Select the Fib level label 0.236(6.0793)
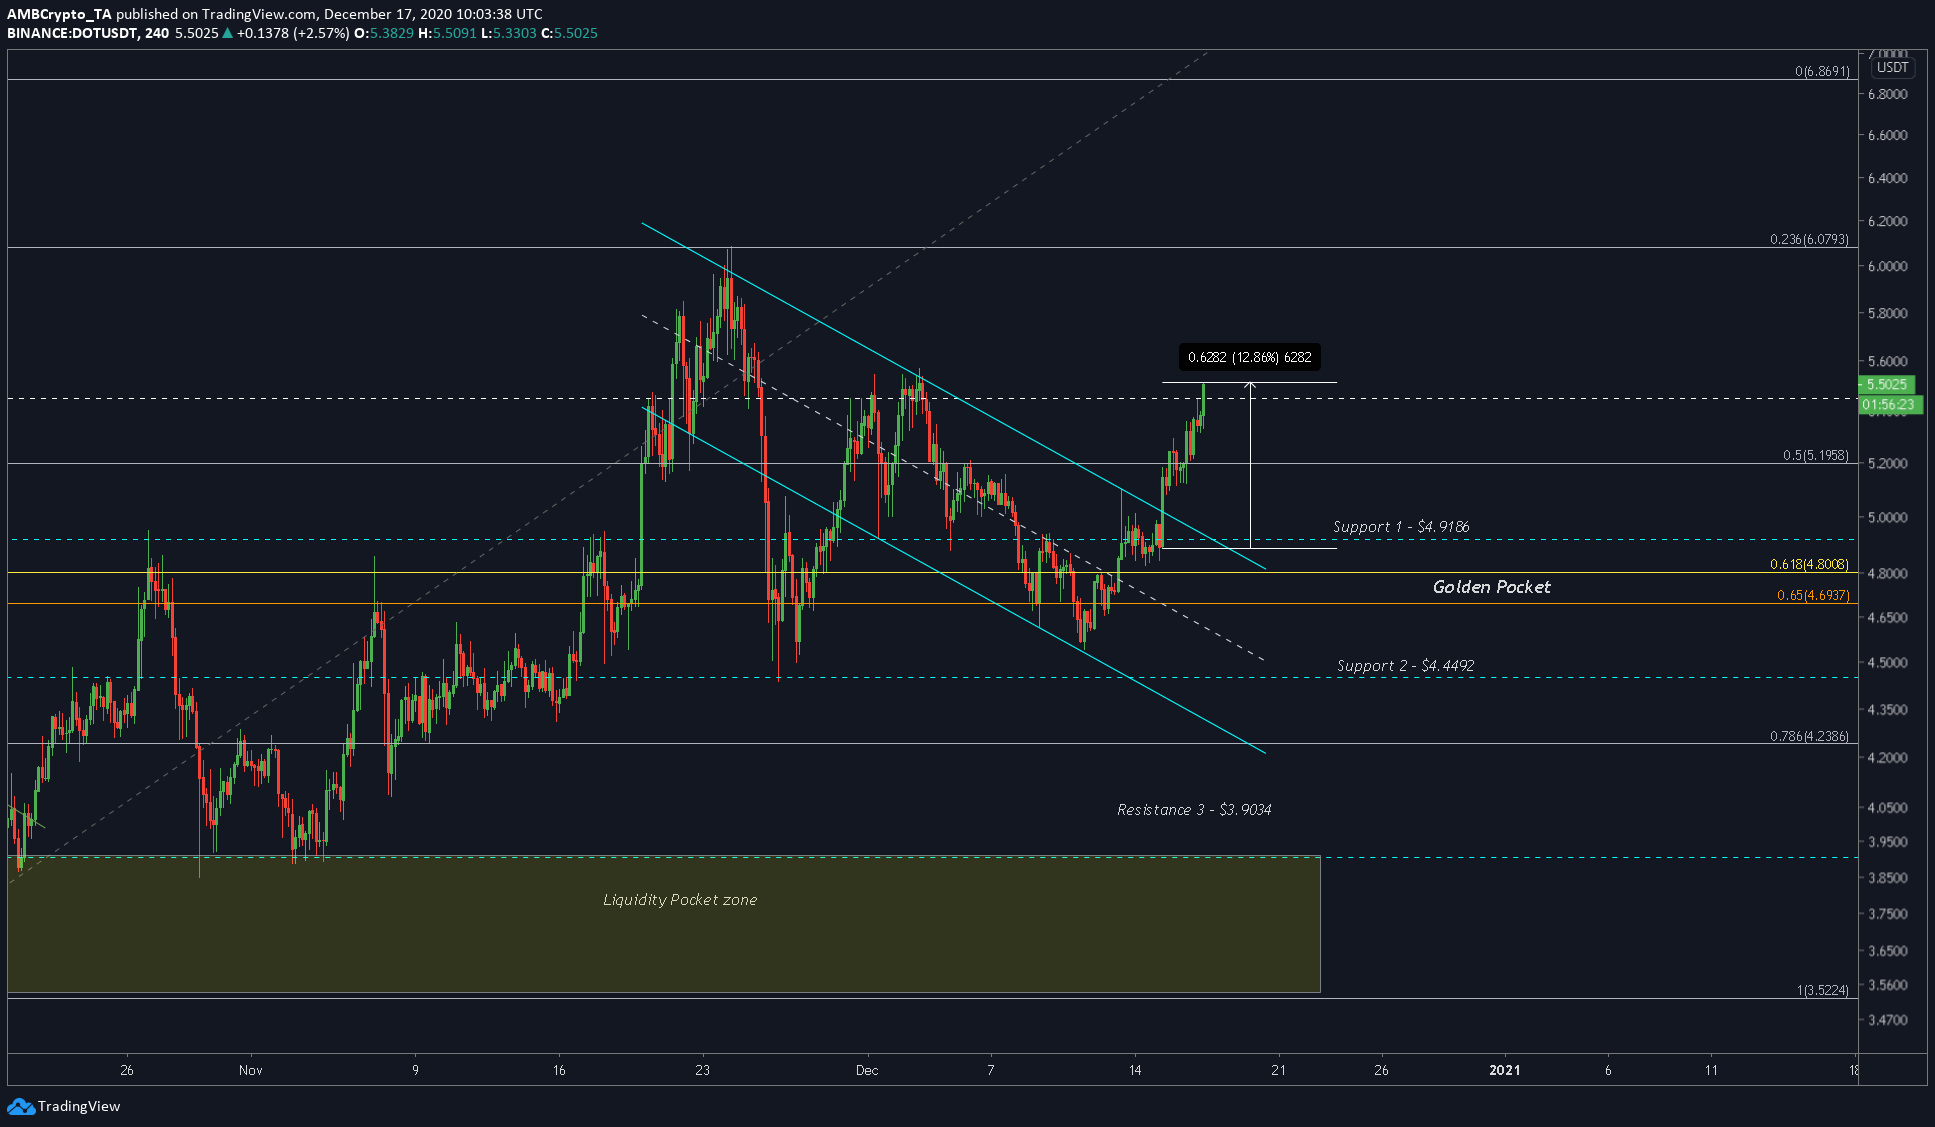 coord(1809,239)
